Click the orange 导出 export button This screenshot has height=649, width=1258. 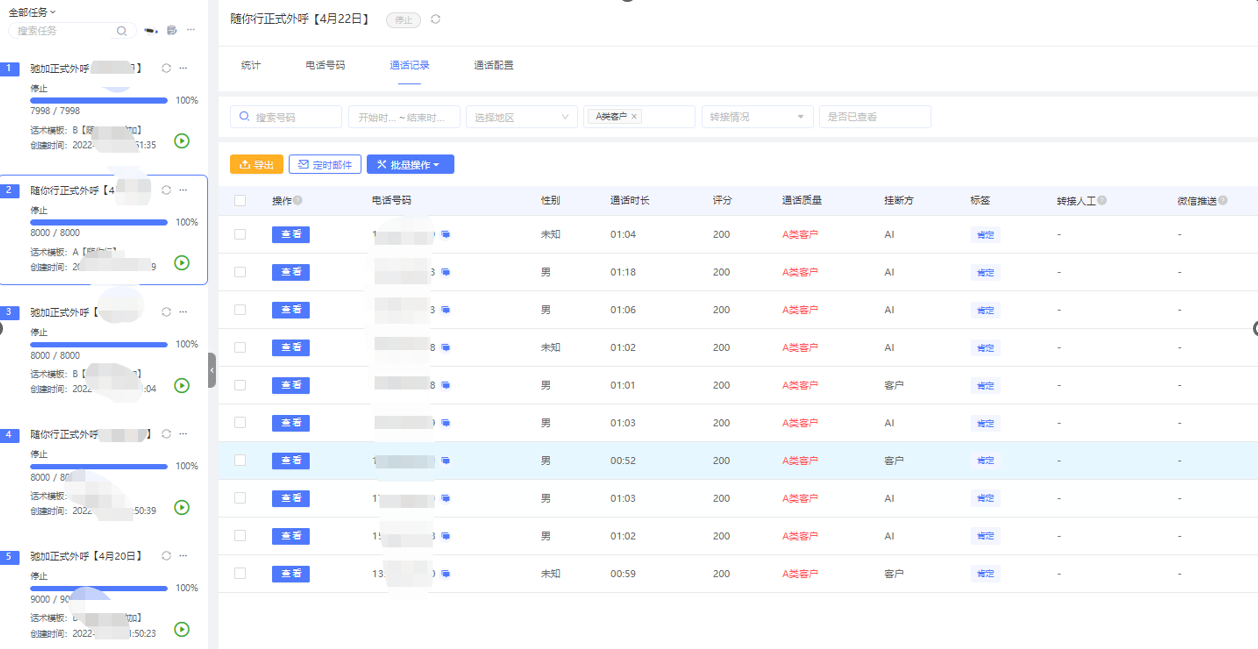[256, 165]
